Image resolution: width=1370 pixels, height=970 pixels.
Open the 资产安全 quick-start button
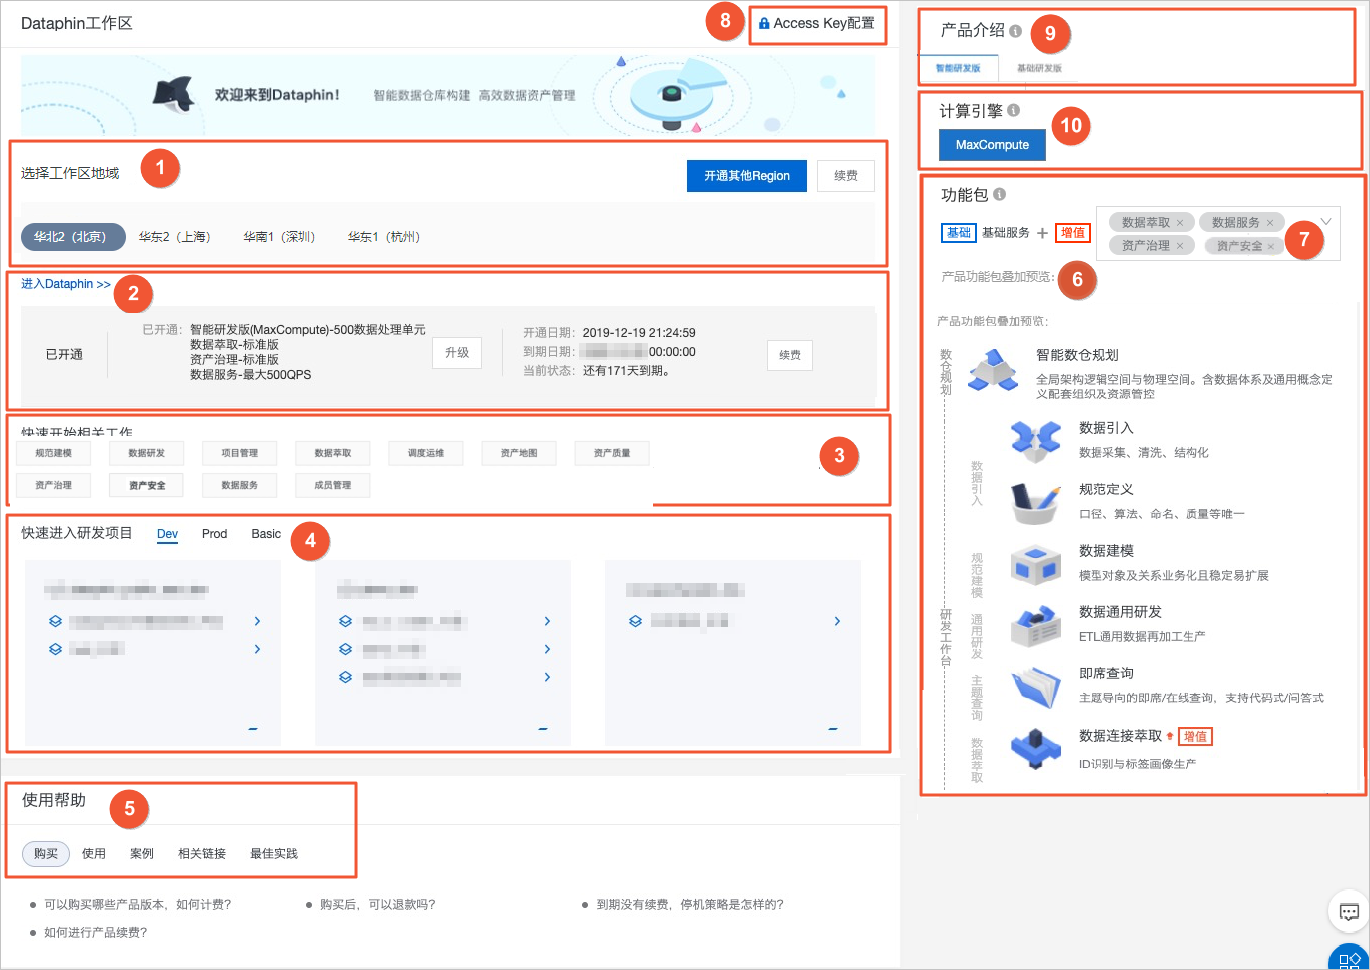point(146,485)
